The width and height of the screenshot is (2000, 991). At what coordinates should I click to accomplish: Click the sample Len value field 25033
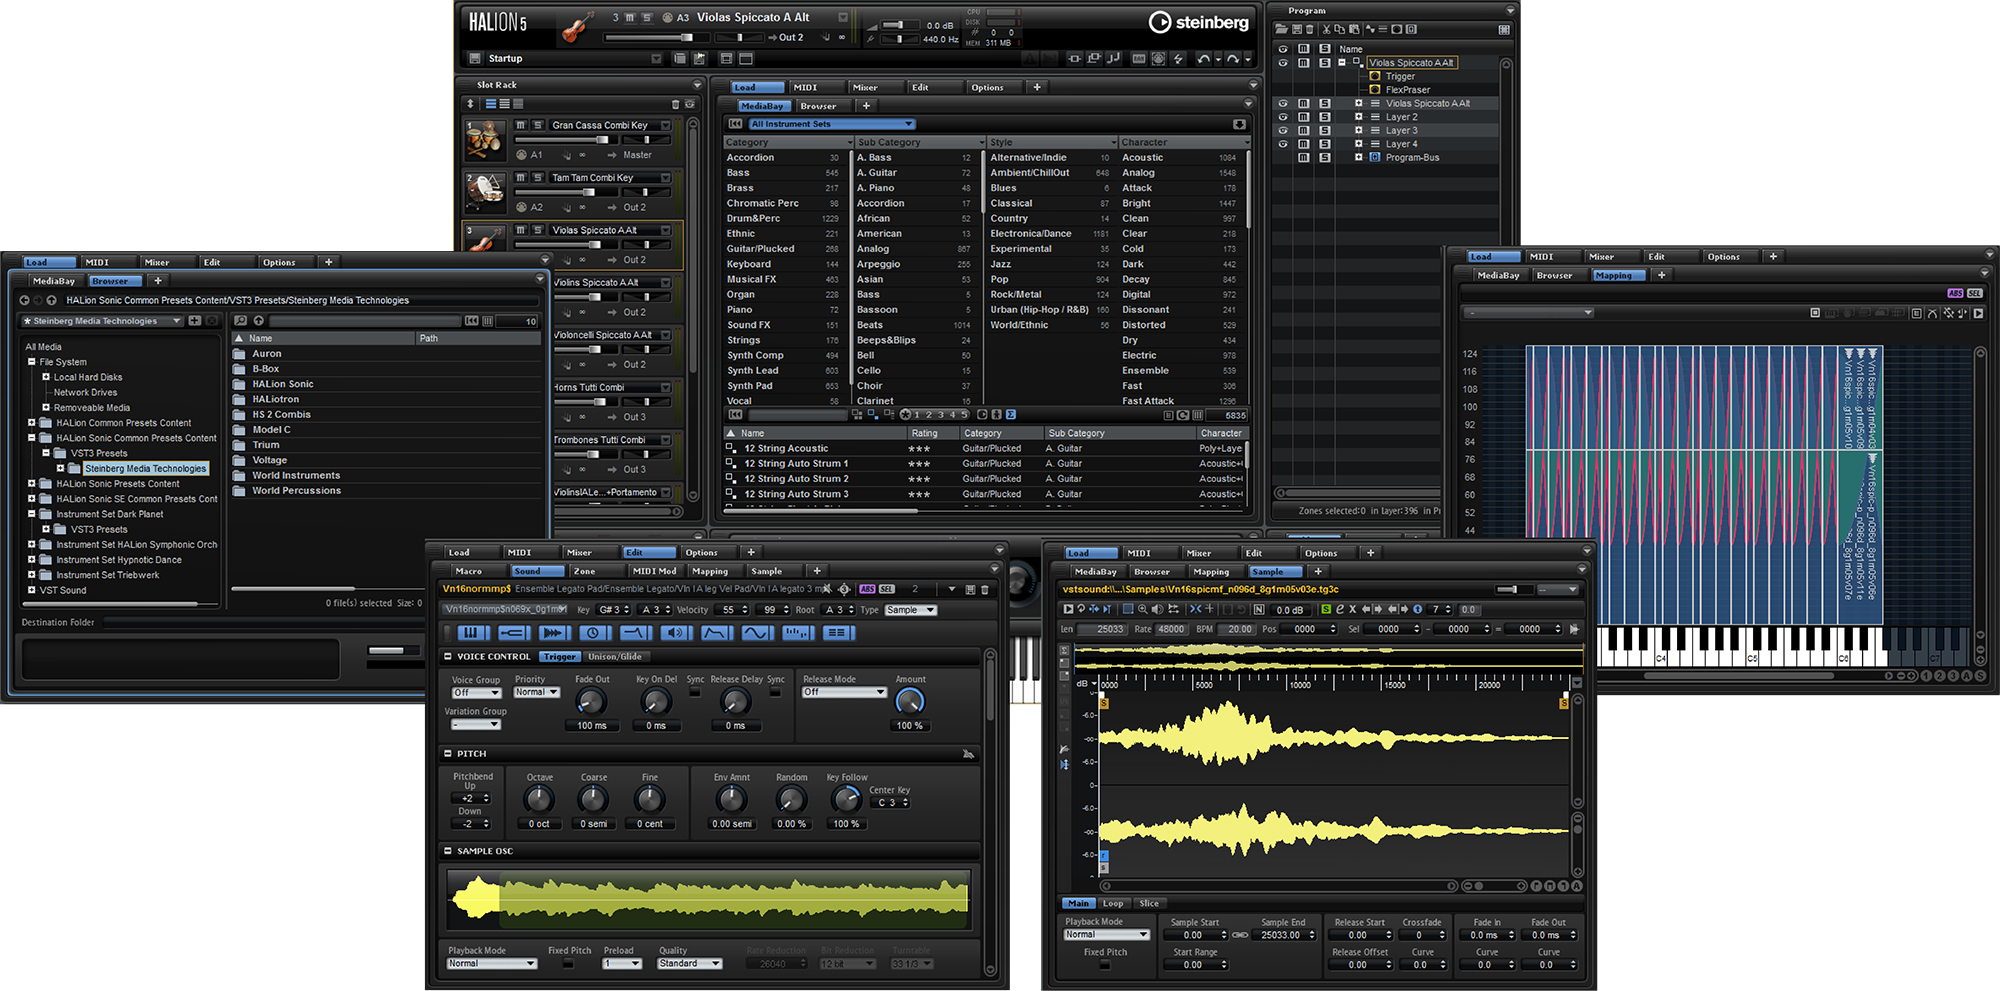point(1102,629)
